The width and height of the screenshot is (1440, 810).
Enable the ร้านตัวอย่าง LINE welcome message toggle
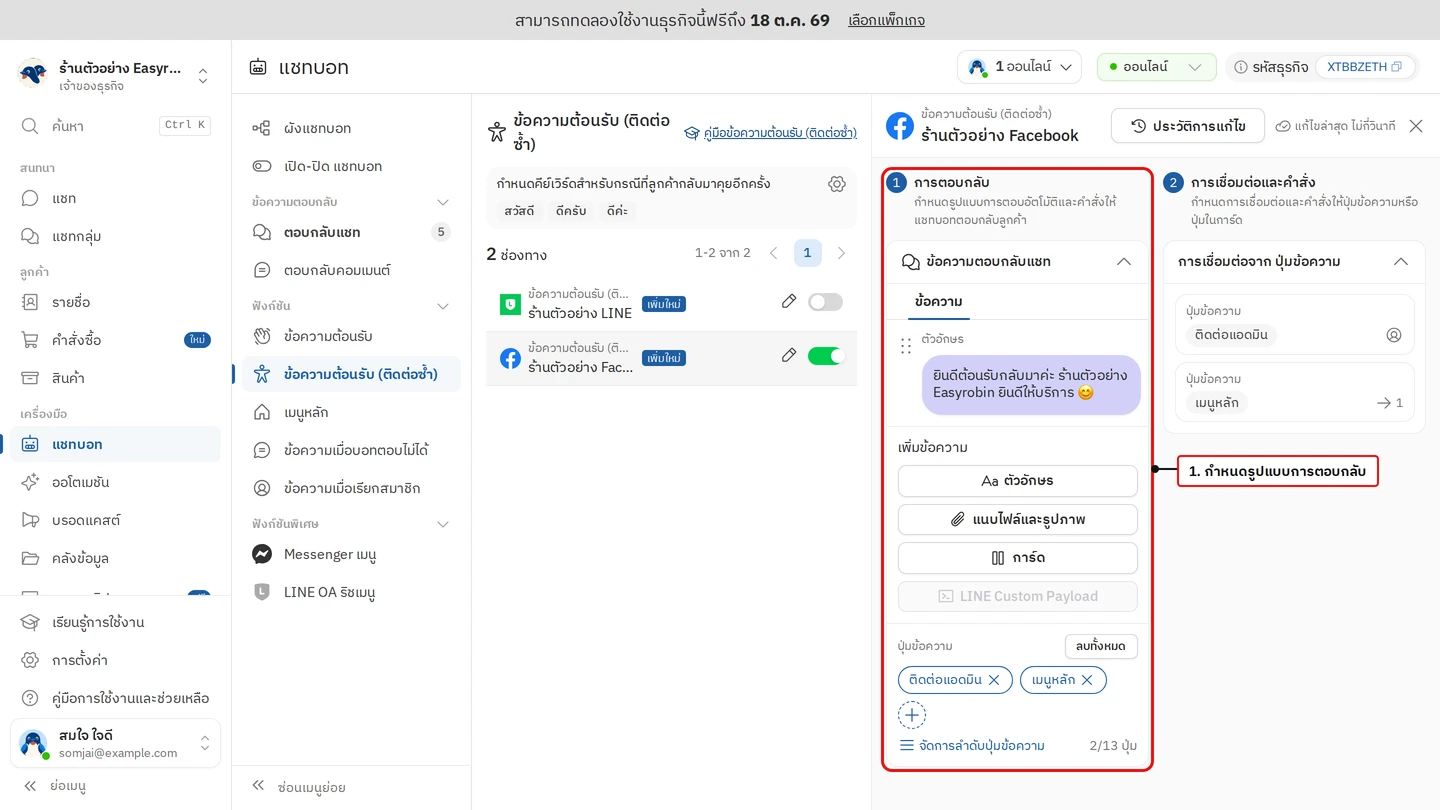825,302
